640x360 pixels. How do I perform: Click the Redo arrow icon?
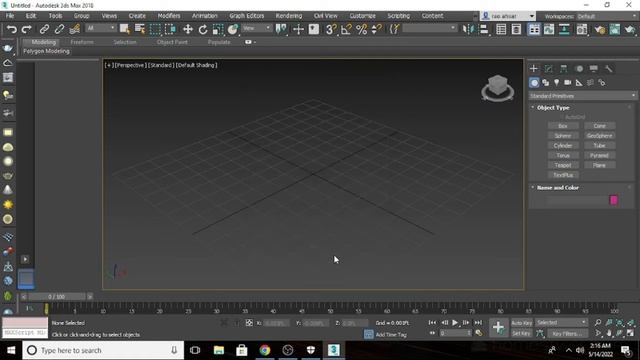click(x=27, y=29)
